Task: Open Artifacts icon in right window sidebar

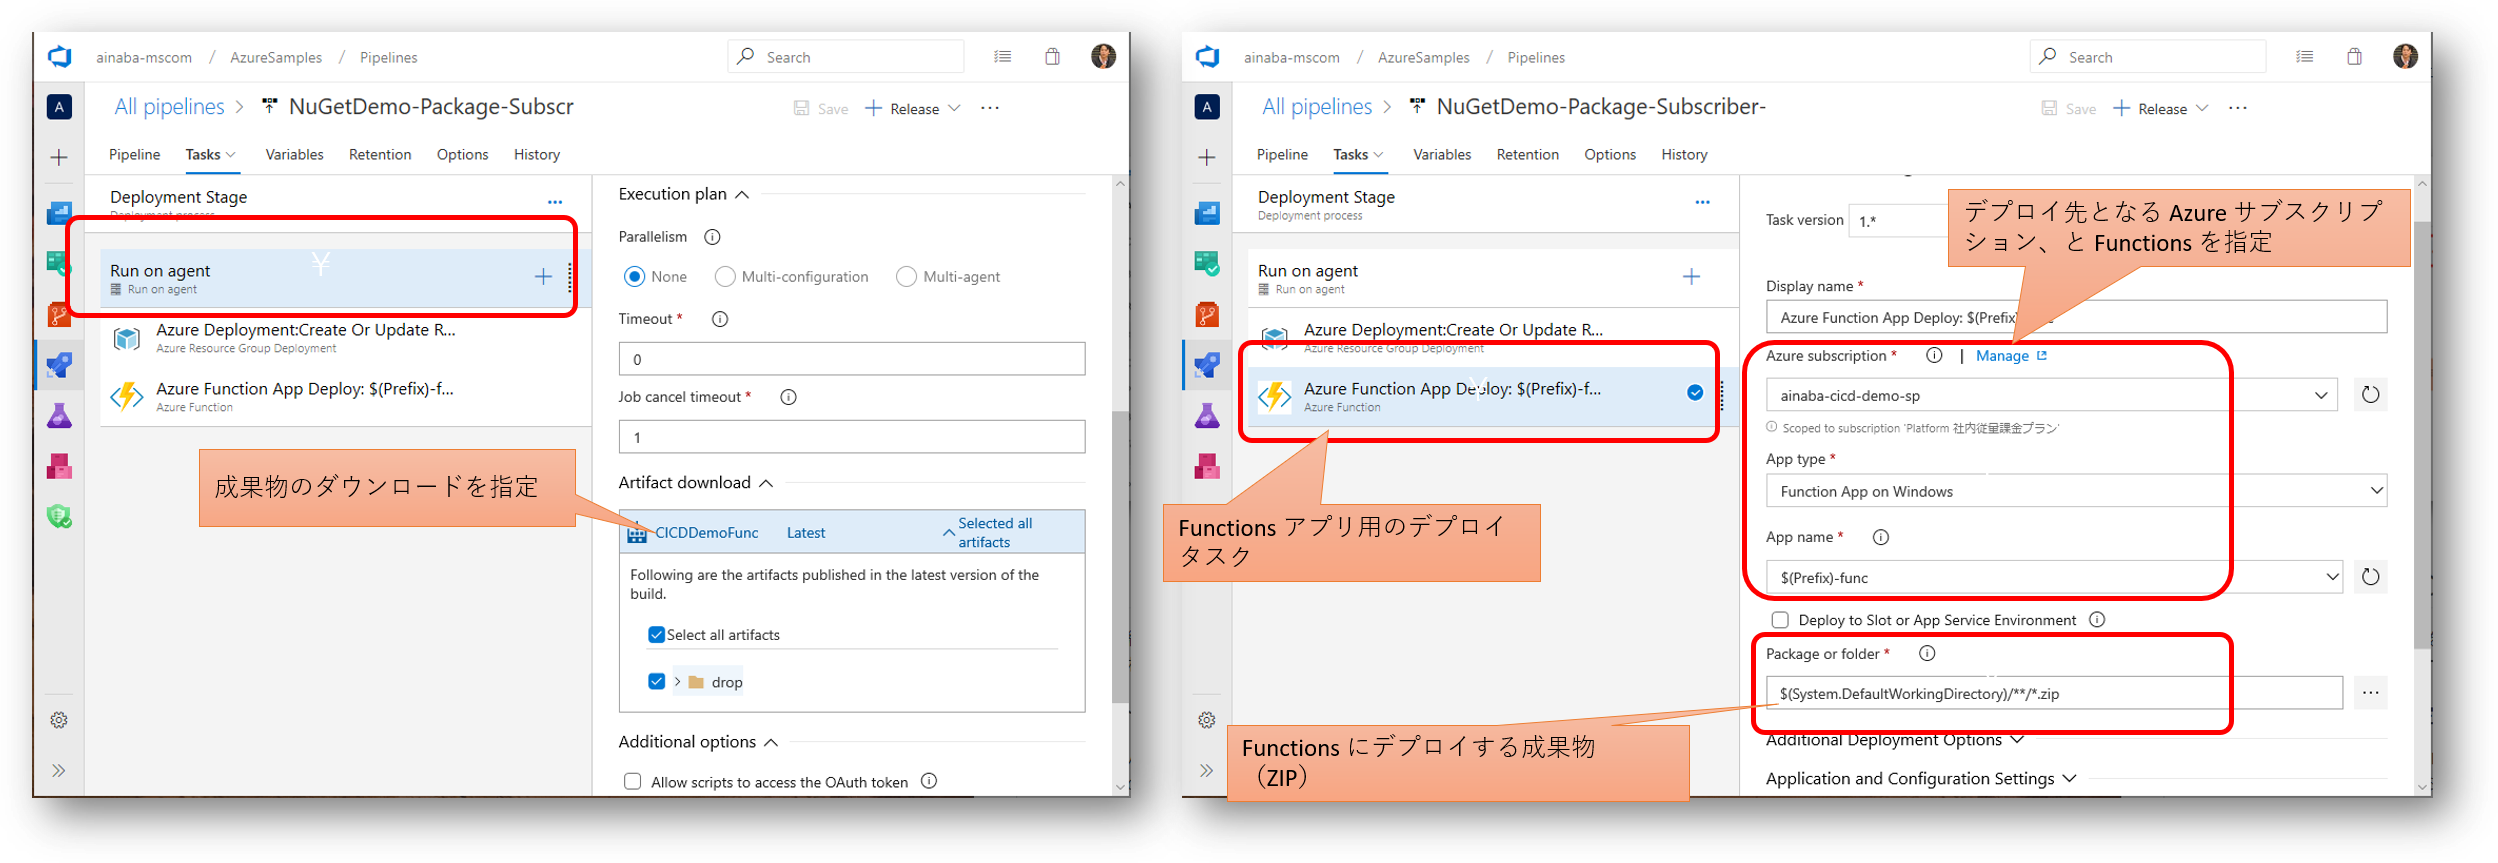Action: point(1207,466)
